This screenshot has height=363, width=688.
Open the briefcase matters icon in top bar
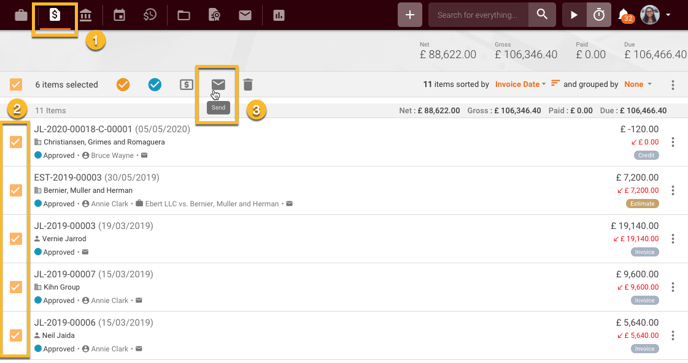coord(21,15)
